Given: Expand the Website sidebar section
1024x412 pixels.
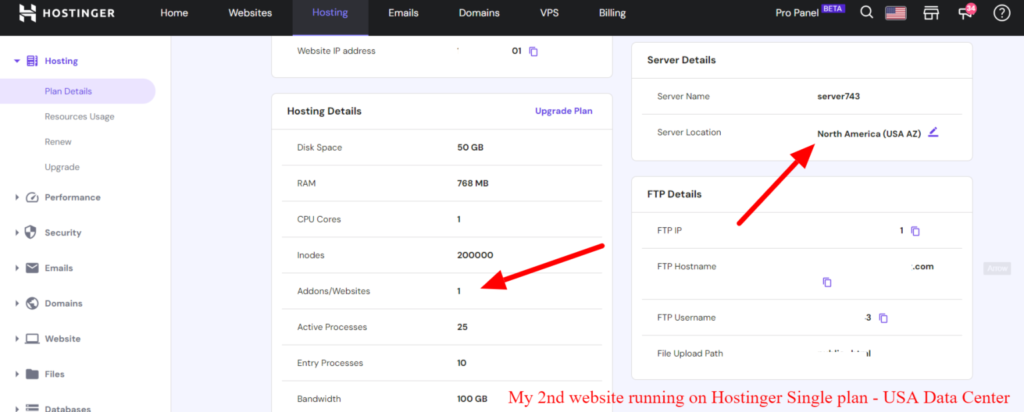Looking at the screenshot, I should [x=17, y=339].
